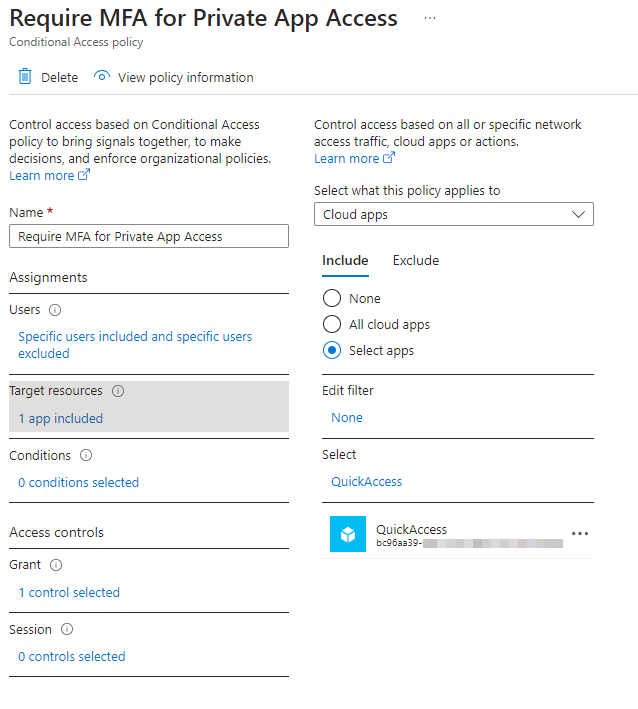The image size is (638, 709).
Task: Switch to the Include tab
Action: [x=345, y=261]
